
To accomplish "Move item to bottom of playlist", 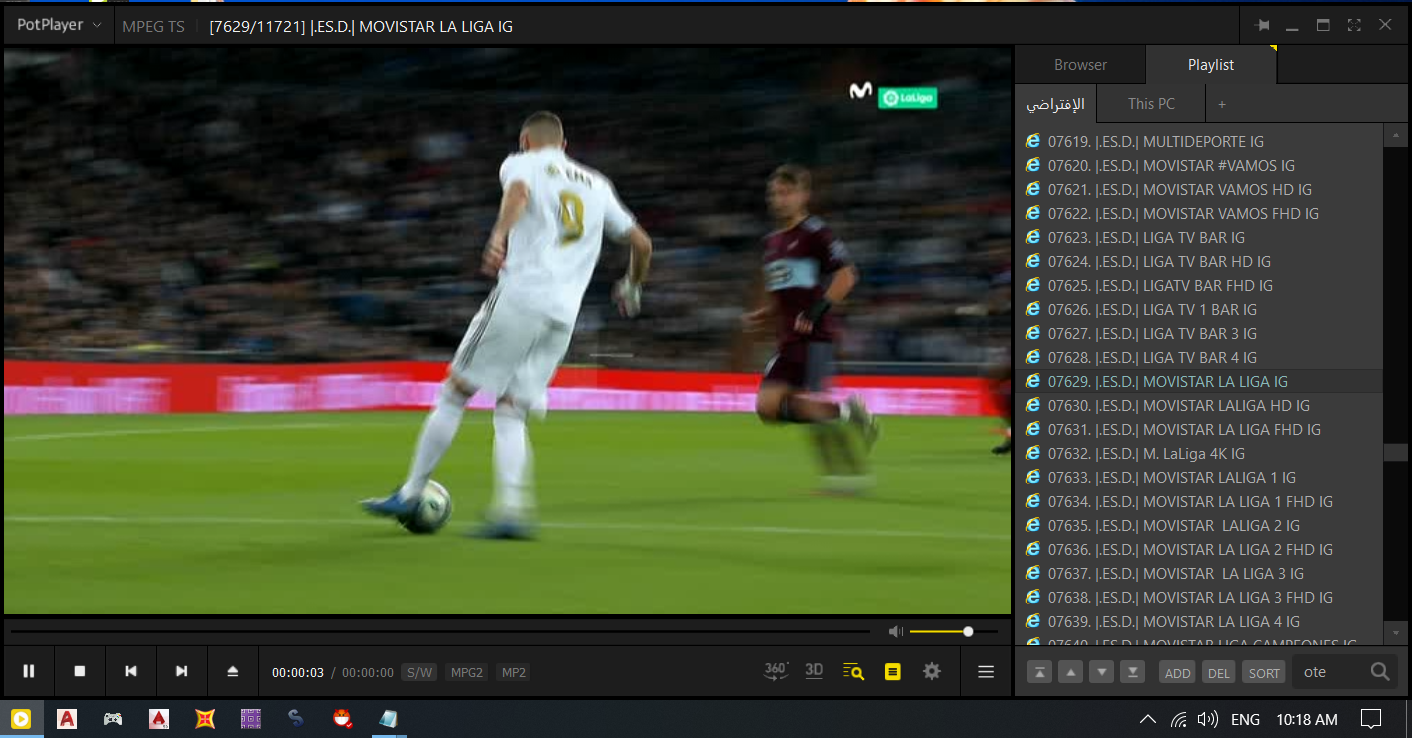I will click(1132, 673).
